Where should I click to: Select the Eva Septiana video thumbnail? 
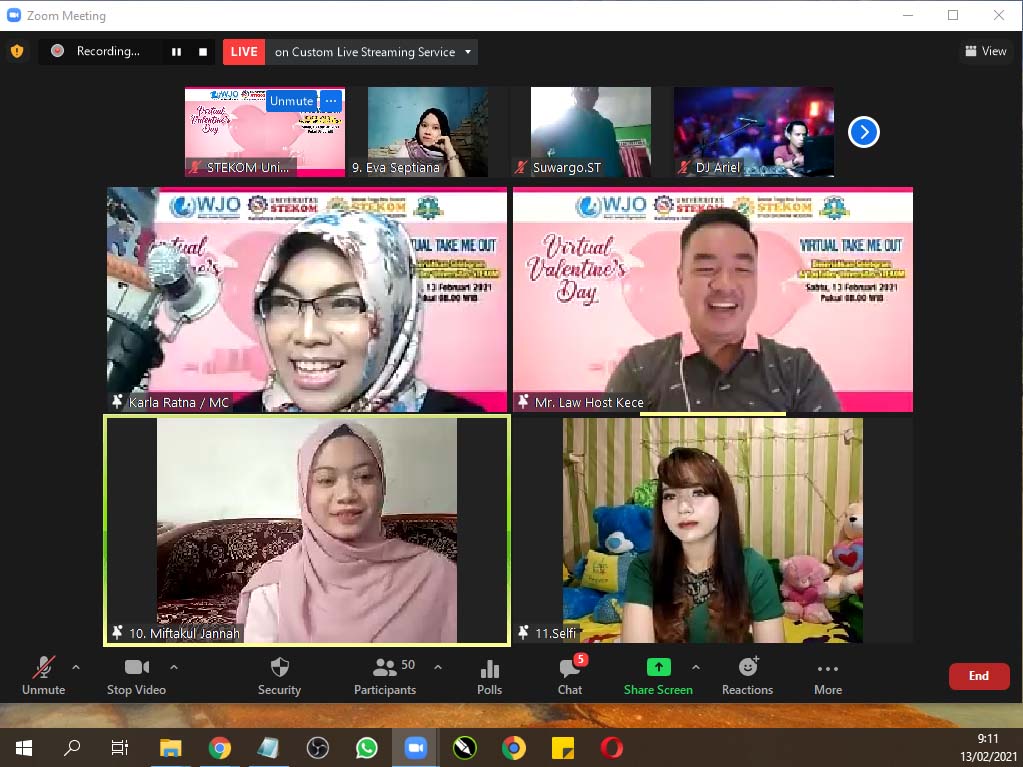tap(427, 132)
